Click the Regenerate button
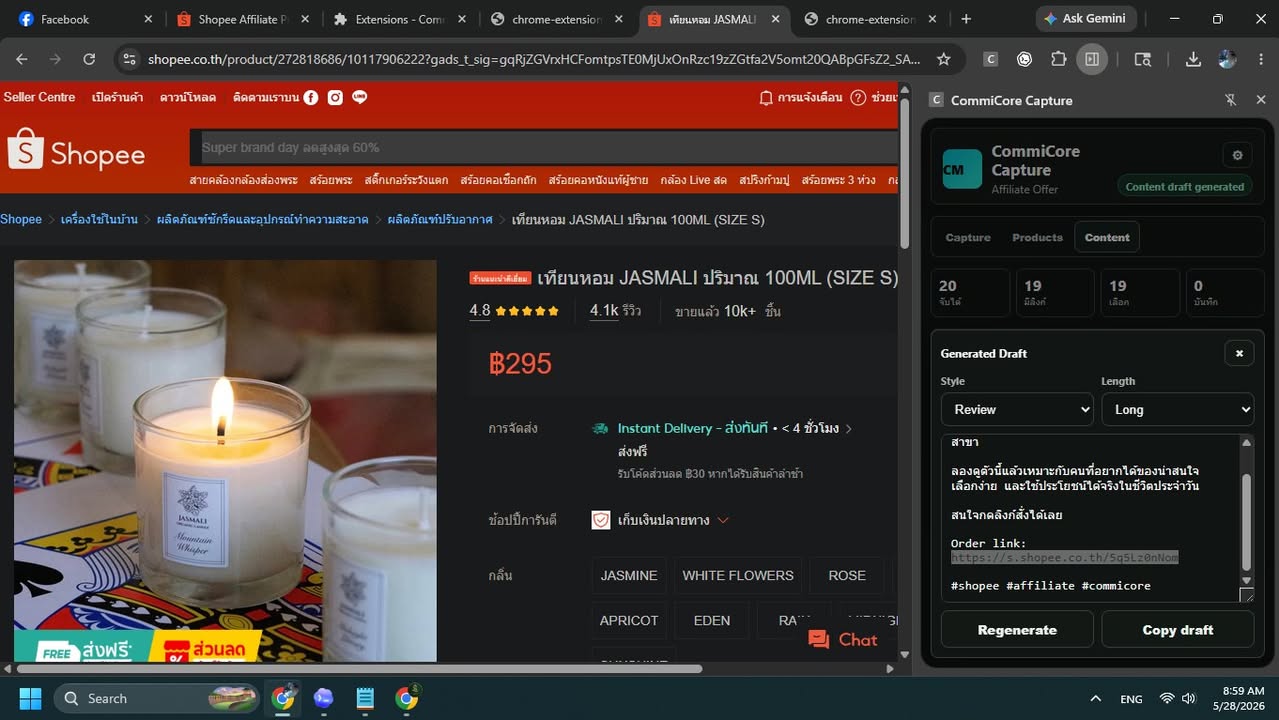 (1017, 630)
